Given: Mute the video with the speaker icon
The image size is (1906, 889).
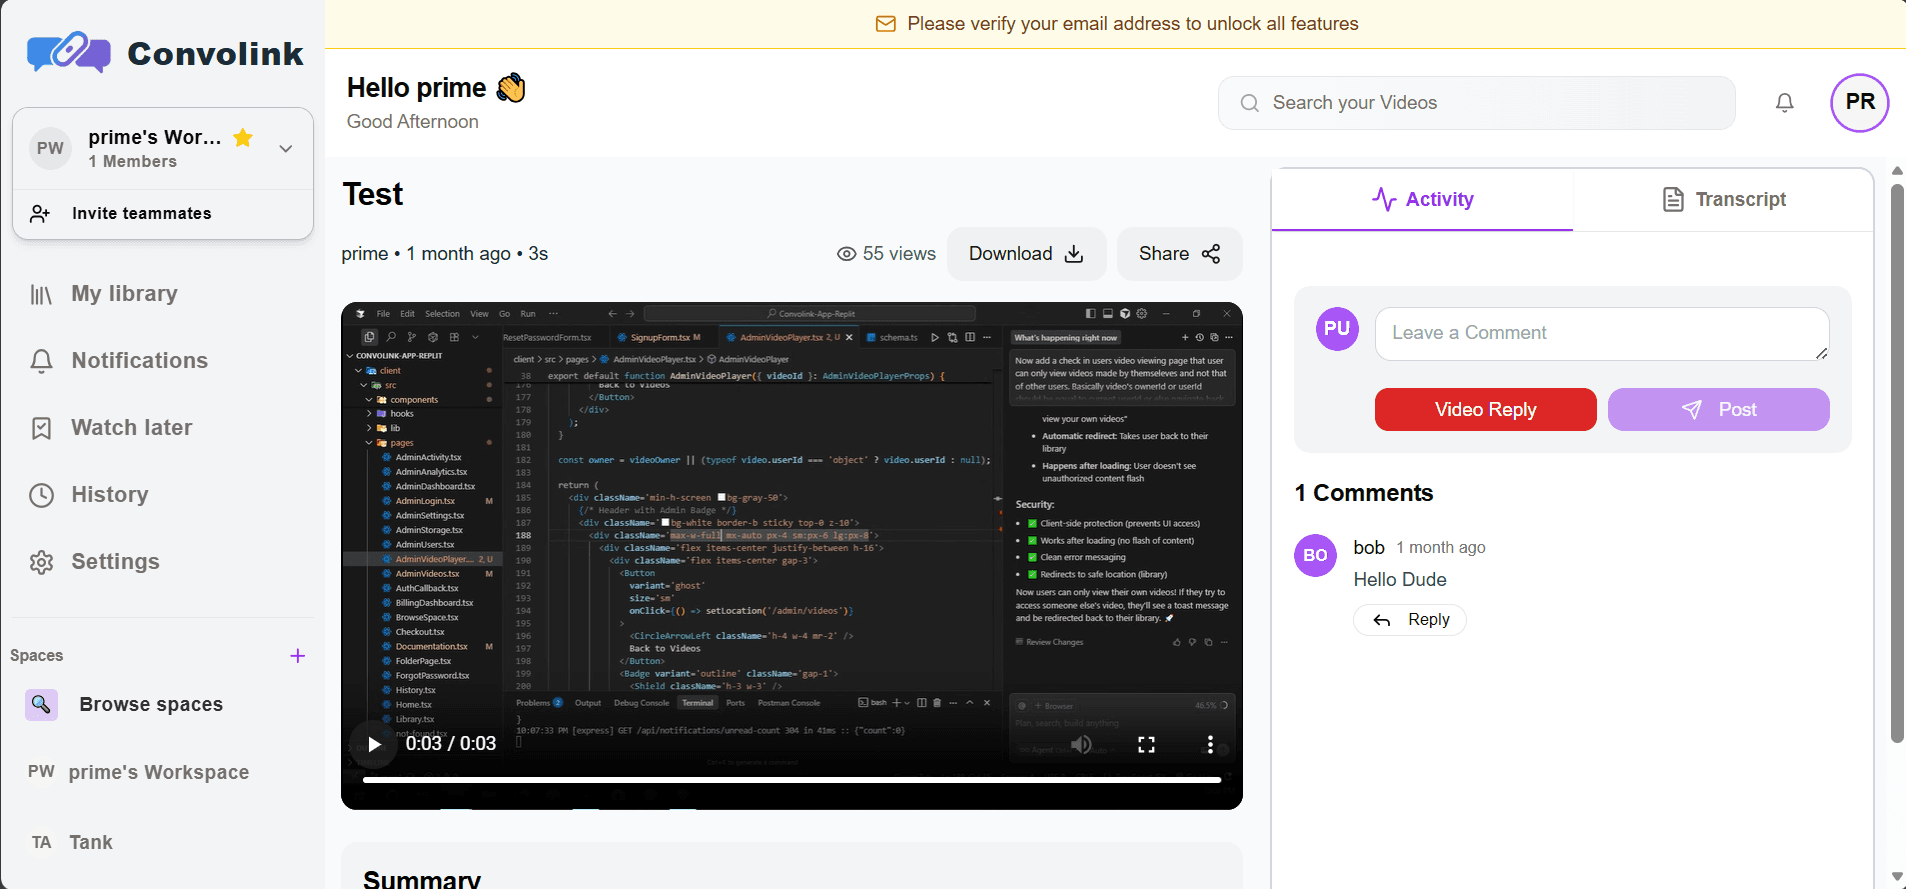Looking at the screenshot, I should pos(1081,744).
